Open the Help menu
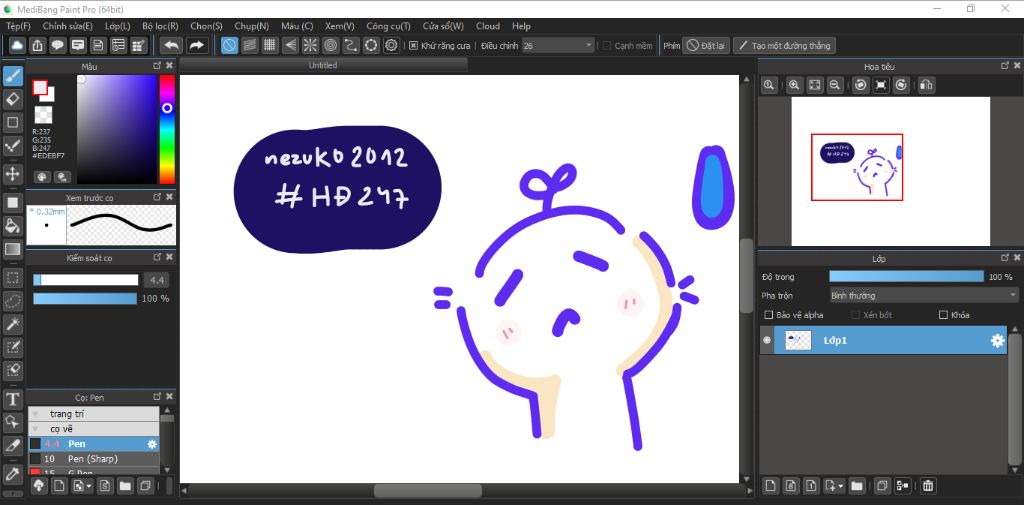Viewport: 1024px width, 505px height. (521, 26)
